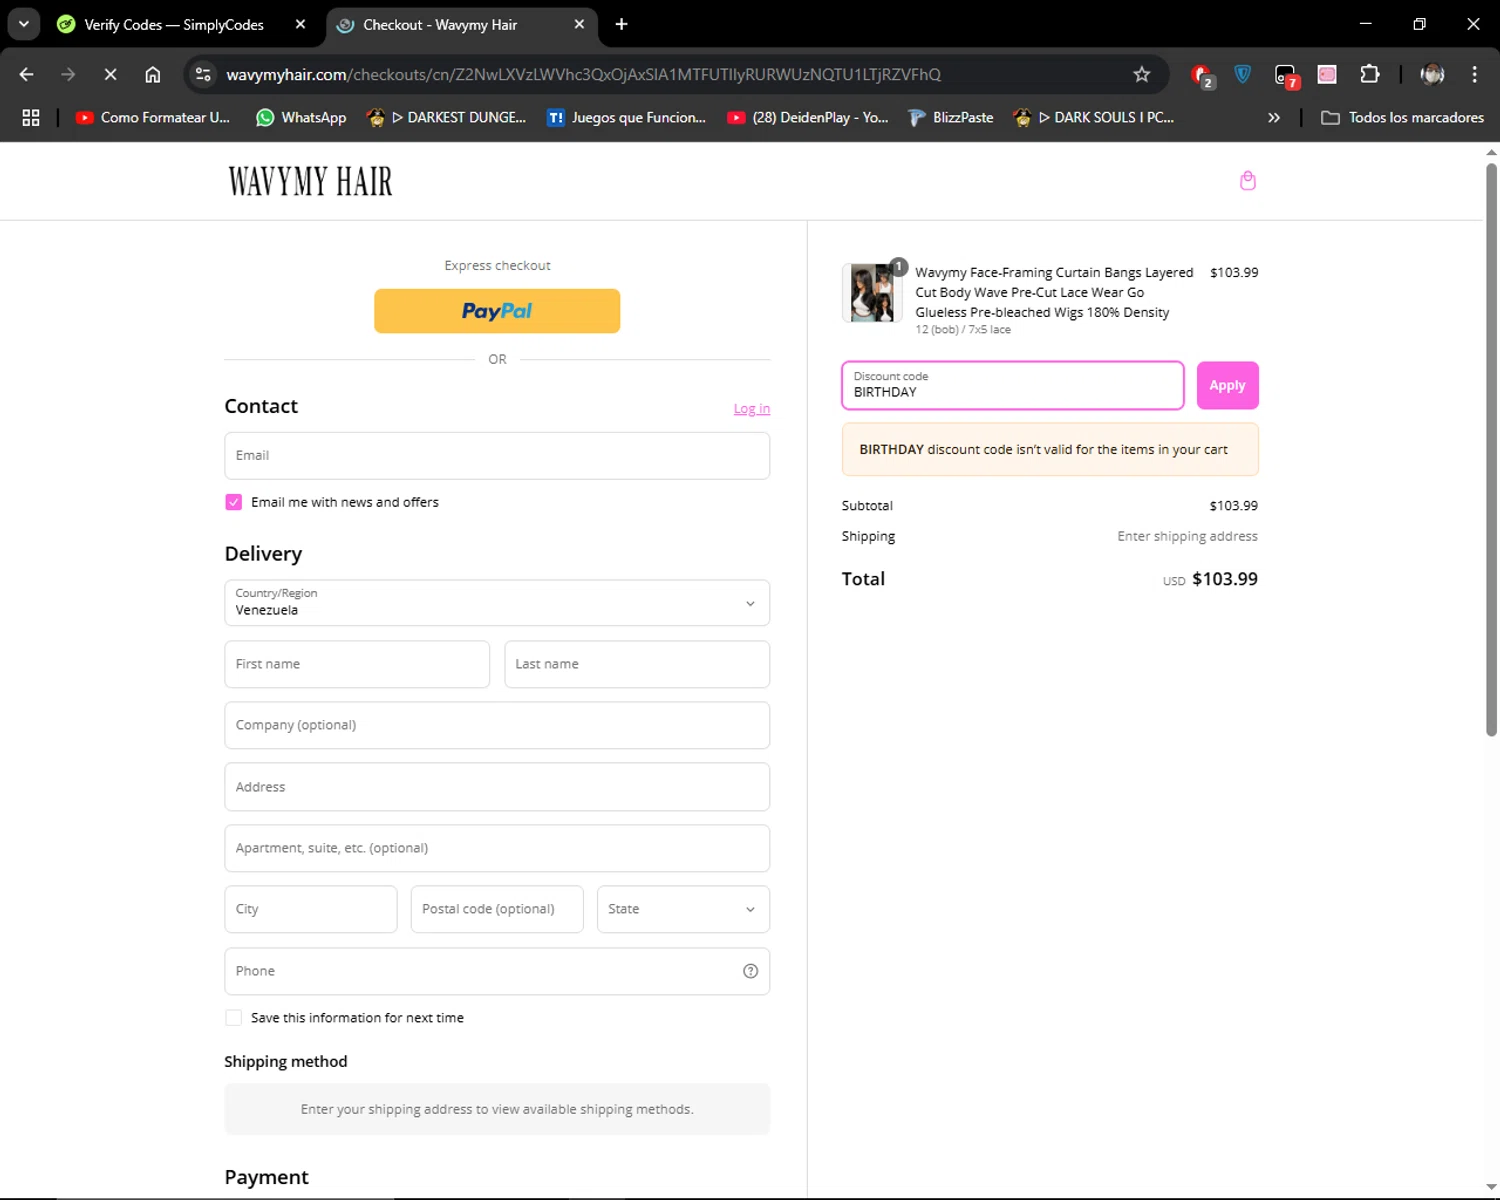Open the Extensions puzzle menu
Screen dimensions: 1500x1200
(x=1369, y=74)
